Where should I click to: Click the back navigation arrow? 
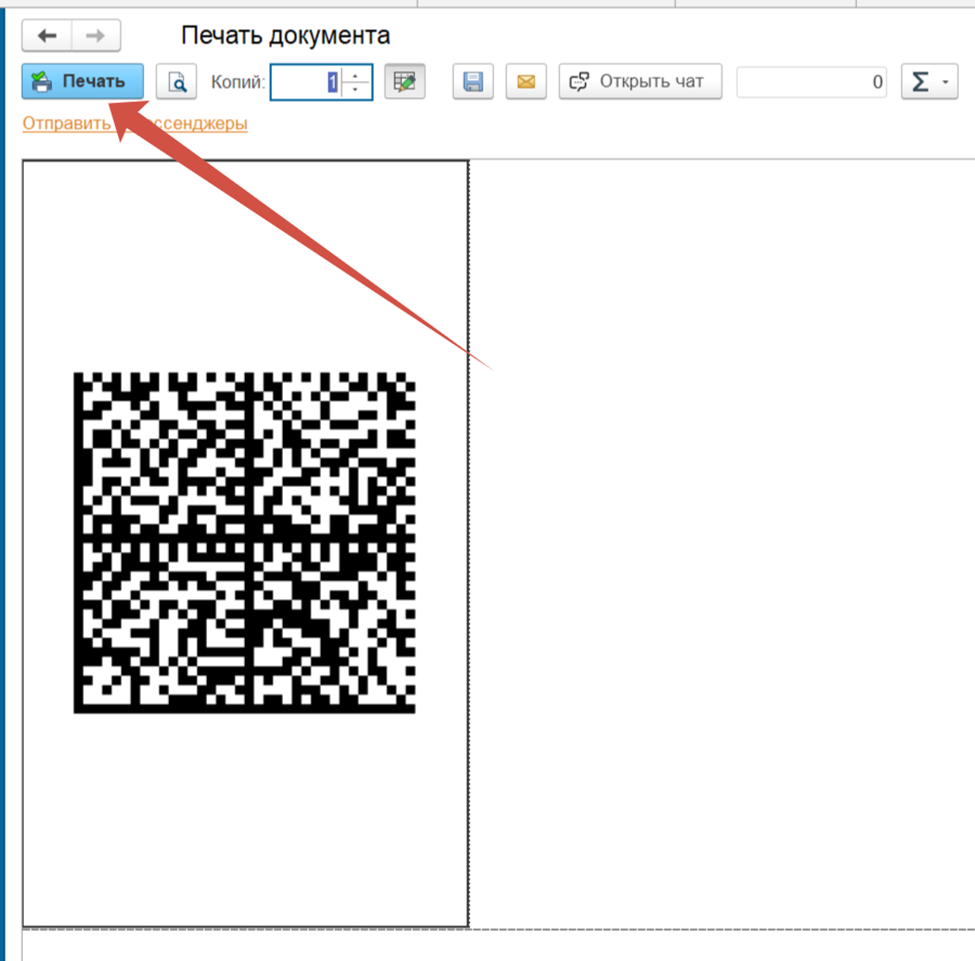(x=47, y=36)
